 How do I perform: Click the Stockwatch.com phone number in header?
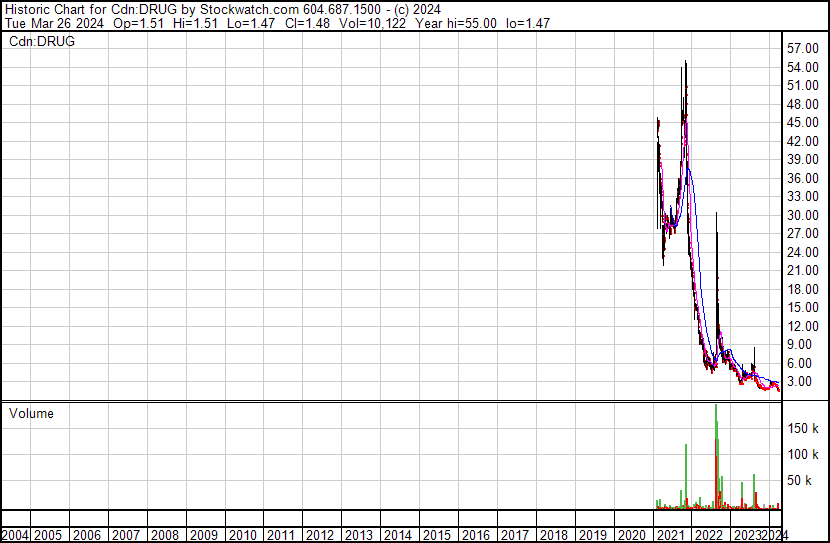(341, 9)
